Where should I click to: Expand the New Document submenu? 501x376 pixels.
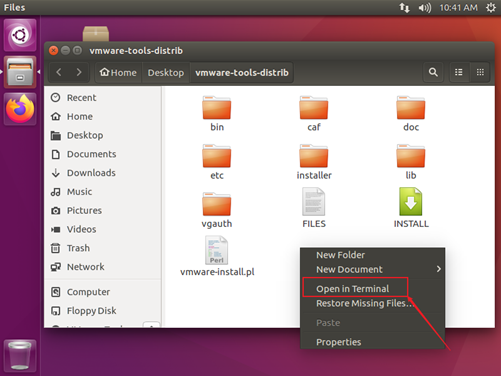click(x=373, y=269)
